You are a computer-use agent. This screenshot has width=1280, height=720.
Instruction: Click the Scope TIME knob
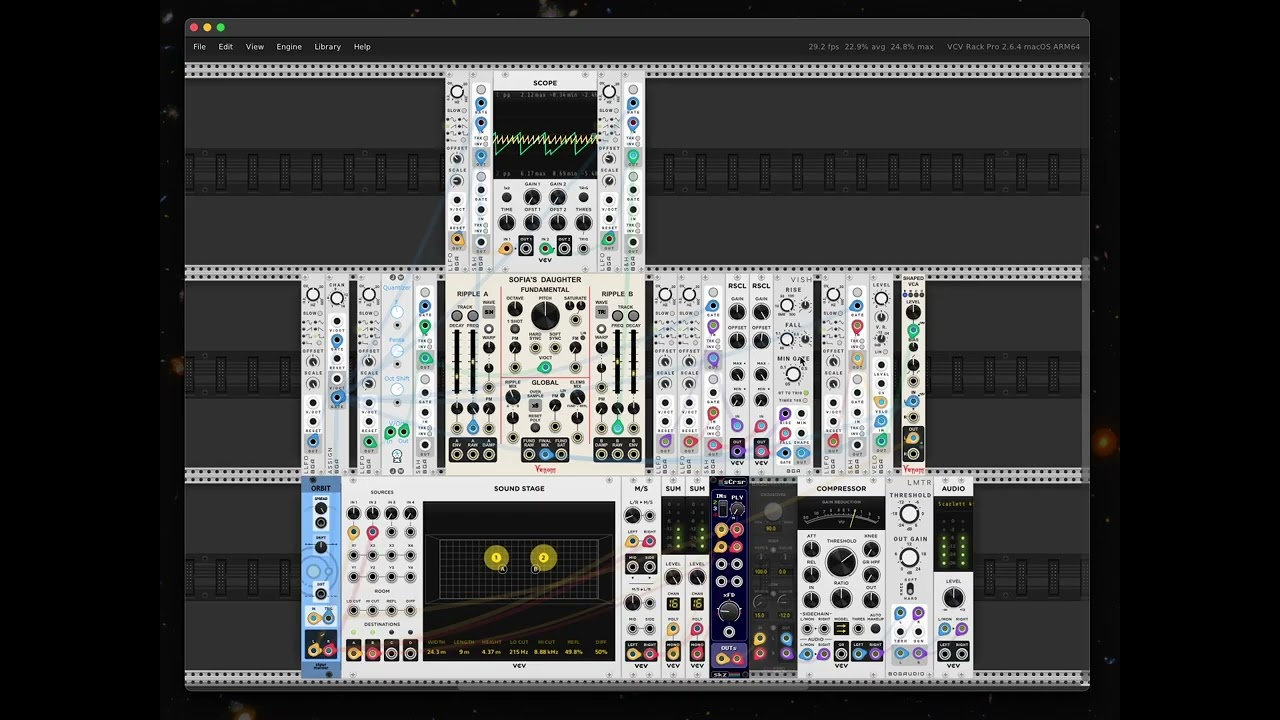coord(507,223)
